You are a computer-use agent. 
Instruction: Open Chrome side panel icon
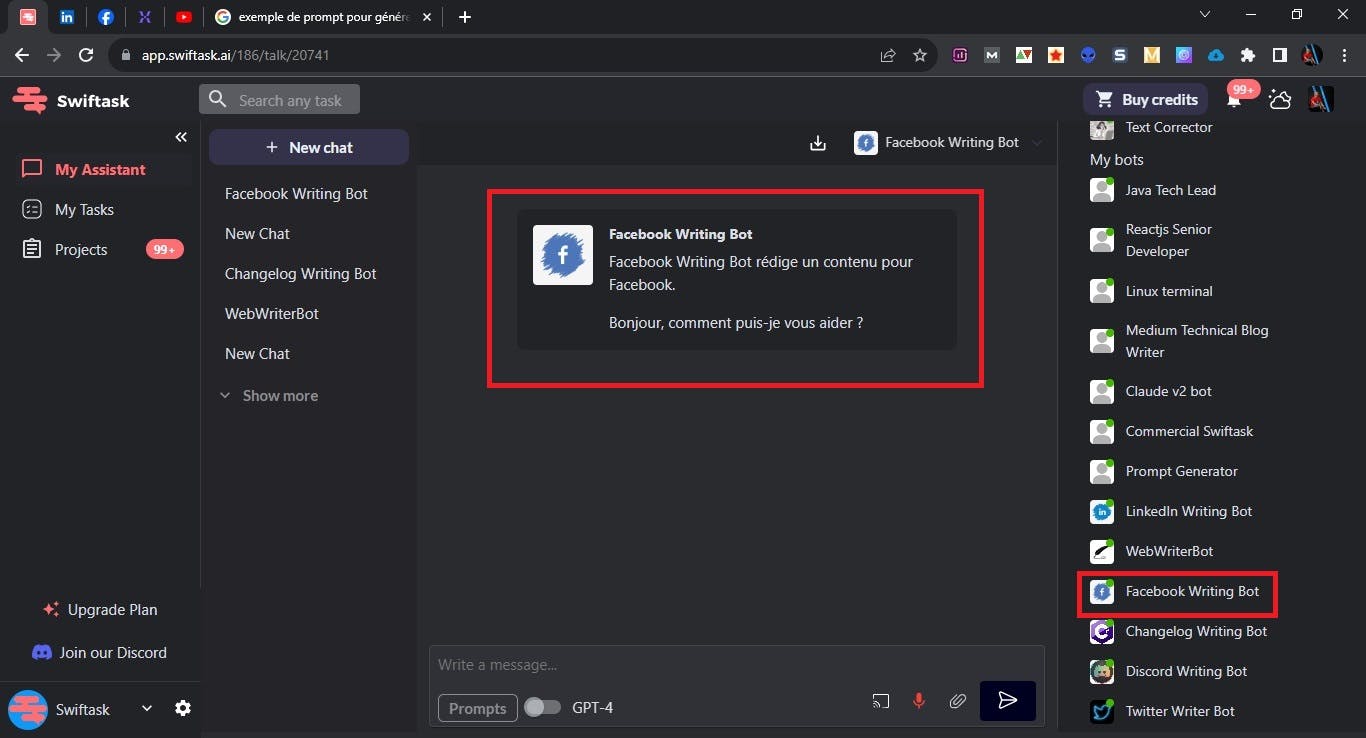tap(1279, 56)
